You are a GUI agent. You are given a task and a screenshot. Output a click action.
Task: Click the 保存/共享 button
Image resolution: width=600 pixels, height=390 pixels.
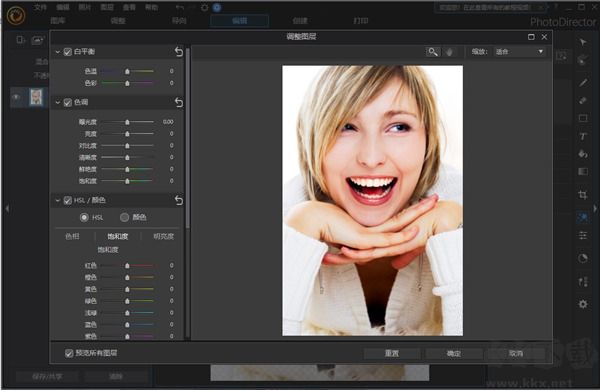pyautogui.click(x=47, y=377)
